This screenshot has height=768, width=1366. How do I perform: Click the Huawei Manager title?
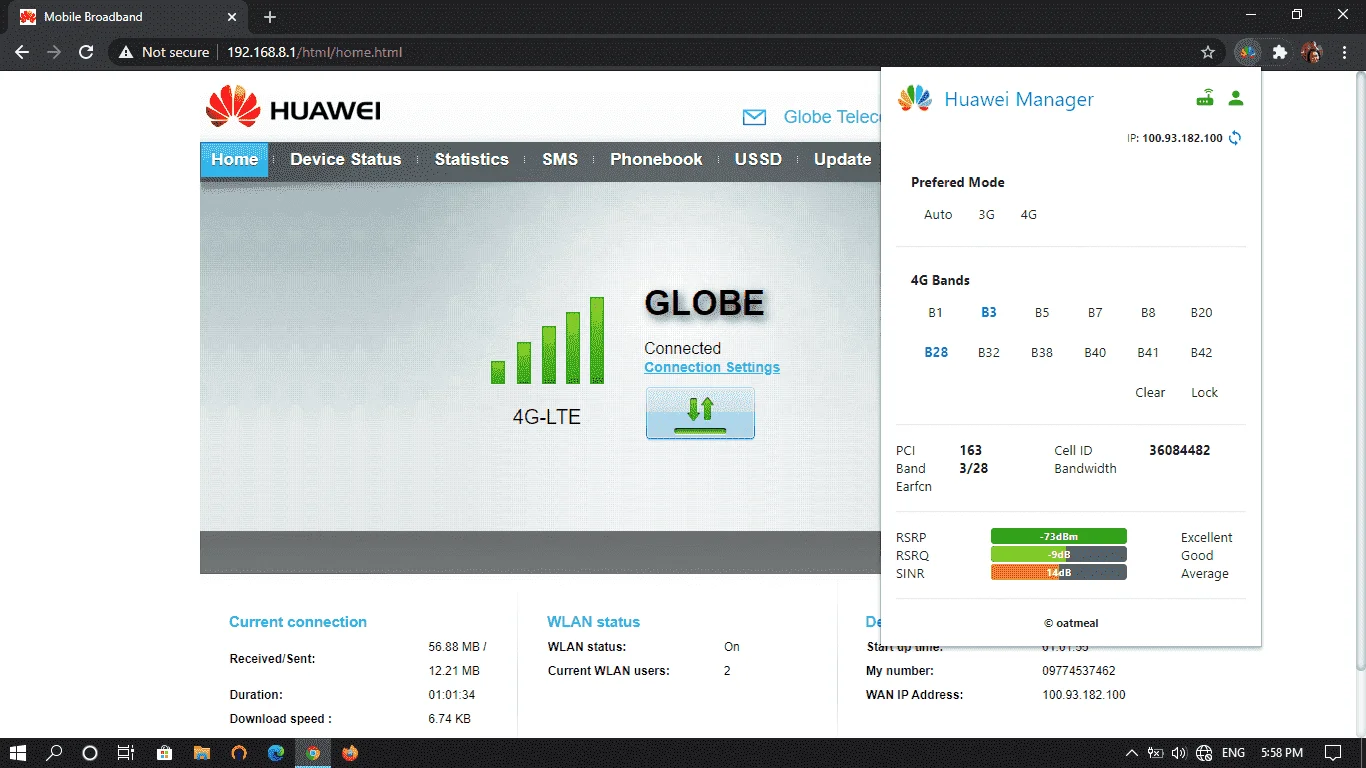point(1019,99)
